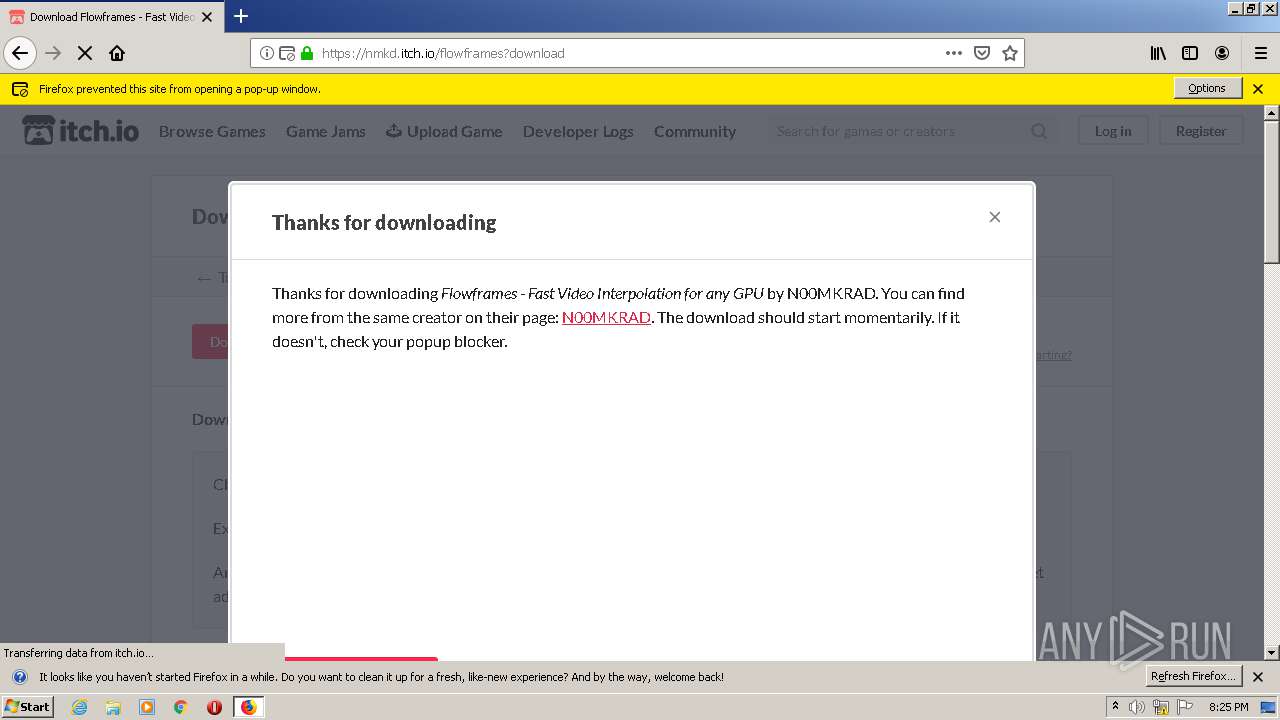Click the pop-up blocked notification icon
This screenshot has height=720, width=1280.
pos(20,89)
